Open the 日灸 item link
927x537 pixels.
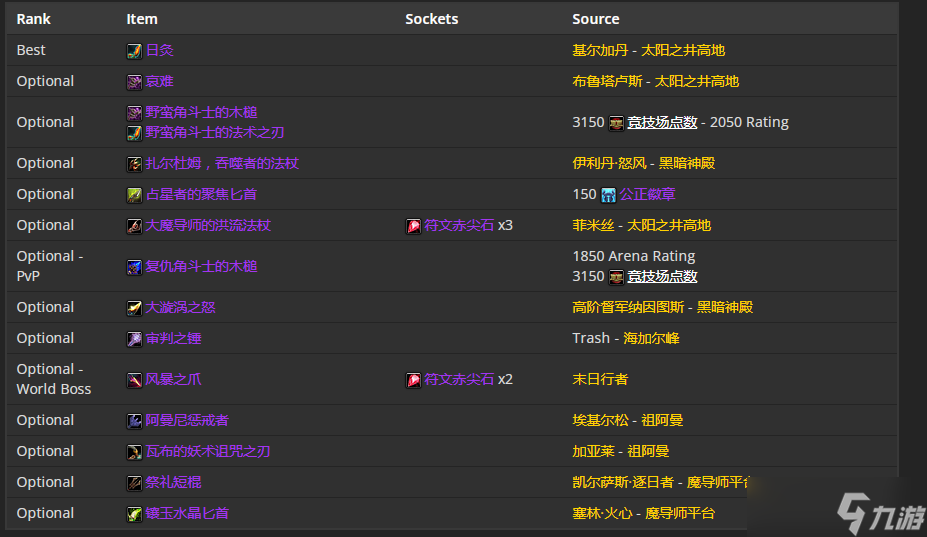(x=160, y=50)
